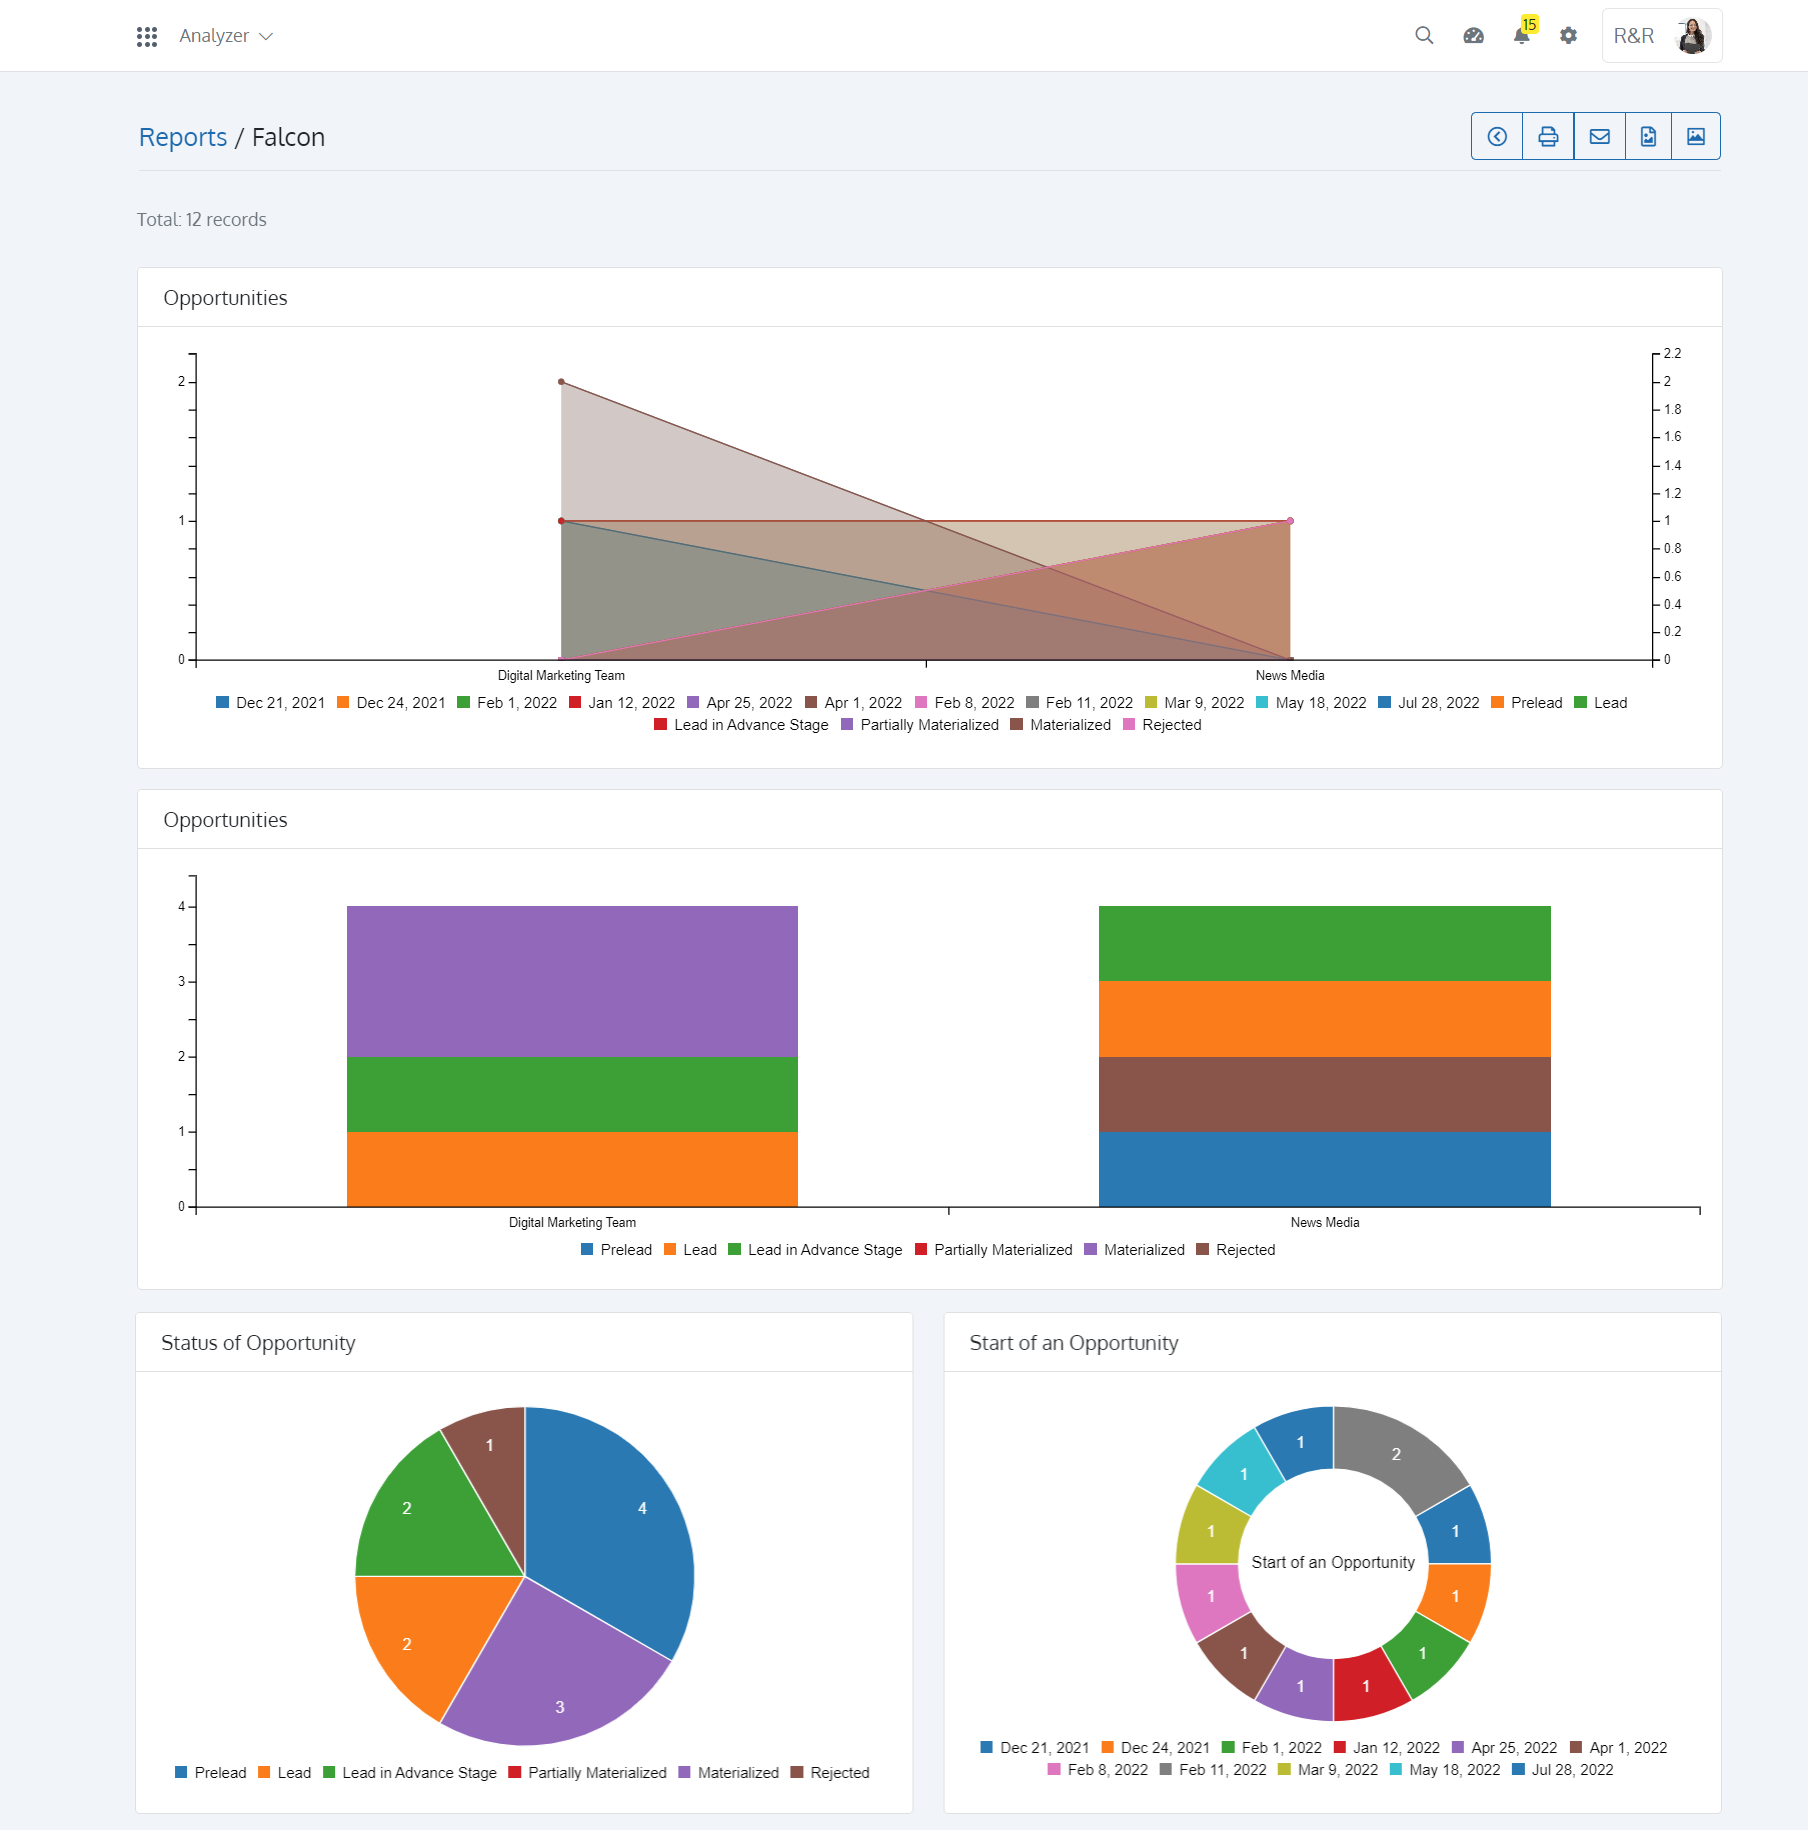Click the search magnifier icon
Screen dimensions: 1808x1830
click(1424, 36)
